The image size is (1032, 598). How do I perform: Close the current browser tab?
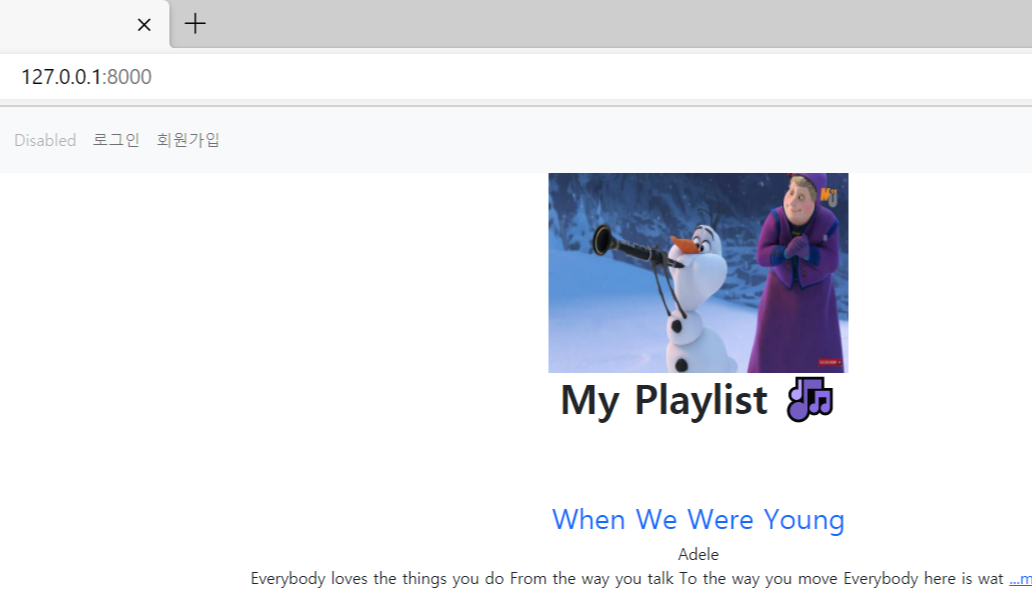coord(144,25)
